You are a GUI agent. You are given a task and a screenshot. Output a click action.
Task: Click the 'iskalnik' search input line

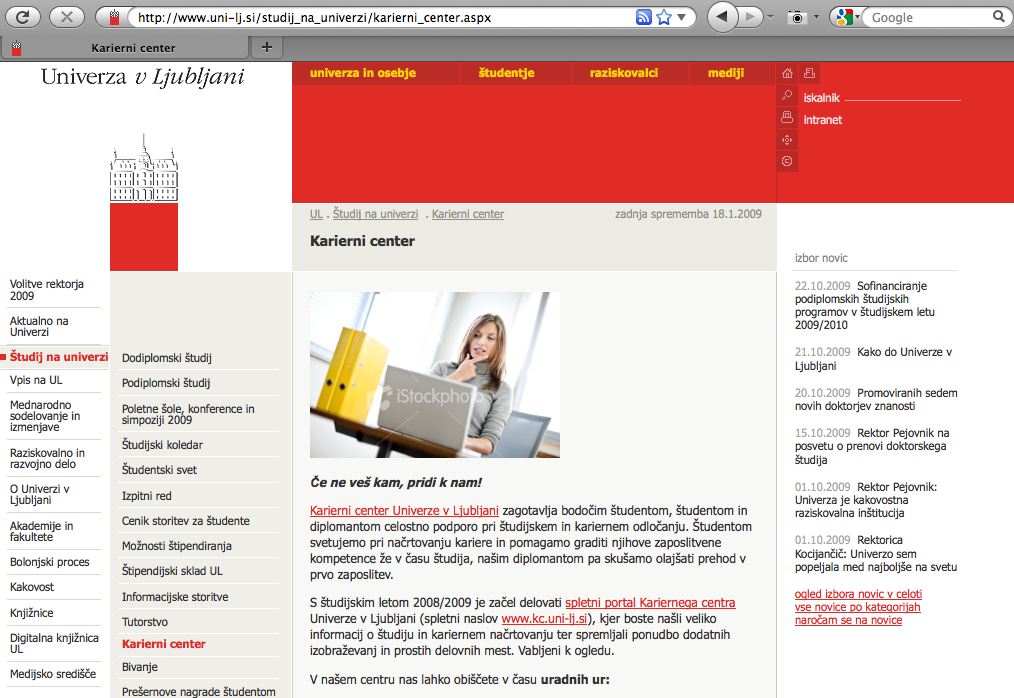903,98
